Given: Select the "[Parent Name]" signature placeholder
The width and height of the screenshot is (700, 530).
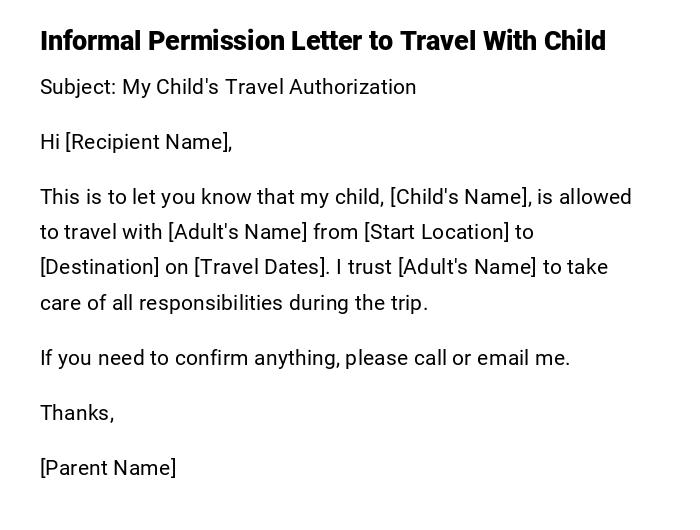Looking at the screenshot, I should (108, 468).
